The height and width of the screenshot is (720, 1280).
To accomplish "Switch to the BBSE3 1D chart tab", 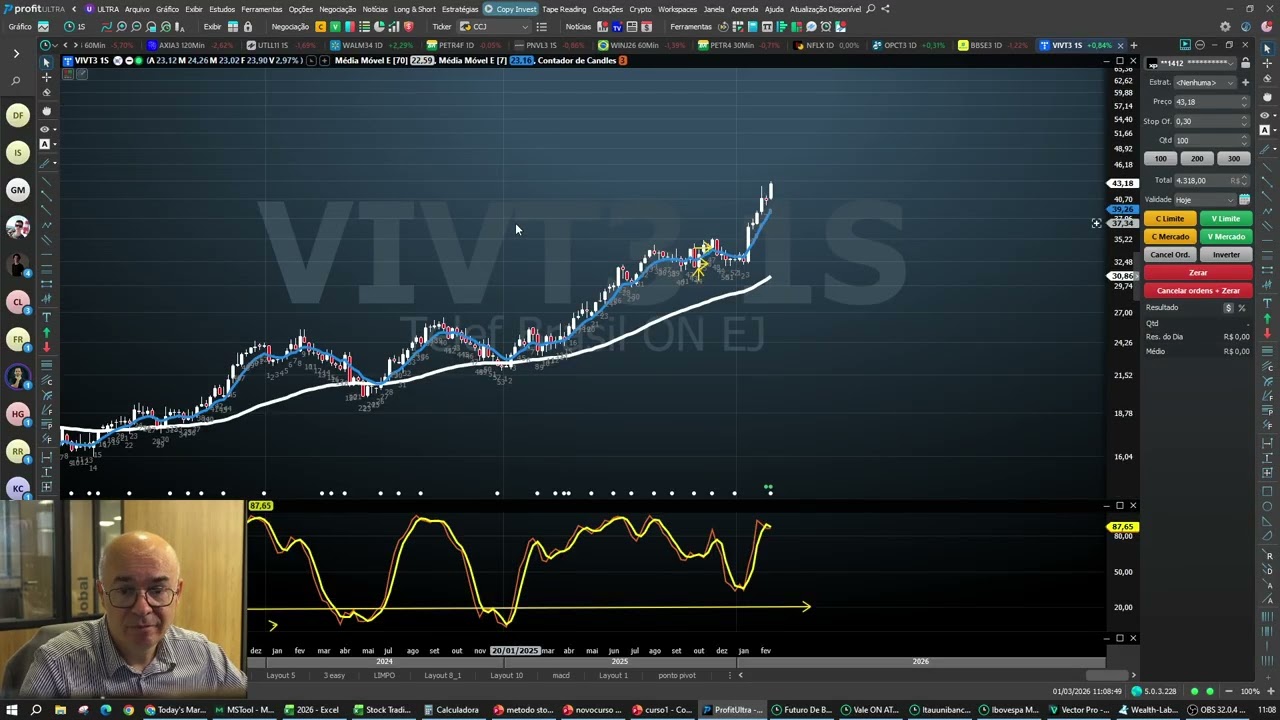I will tap(993, 45).
